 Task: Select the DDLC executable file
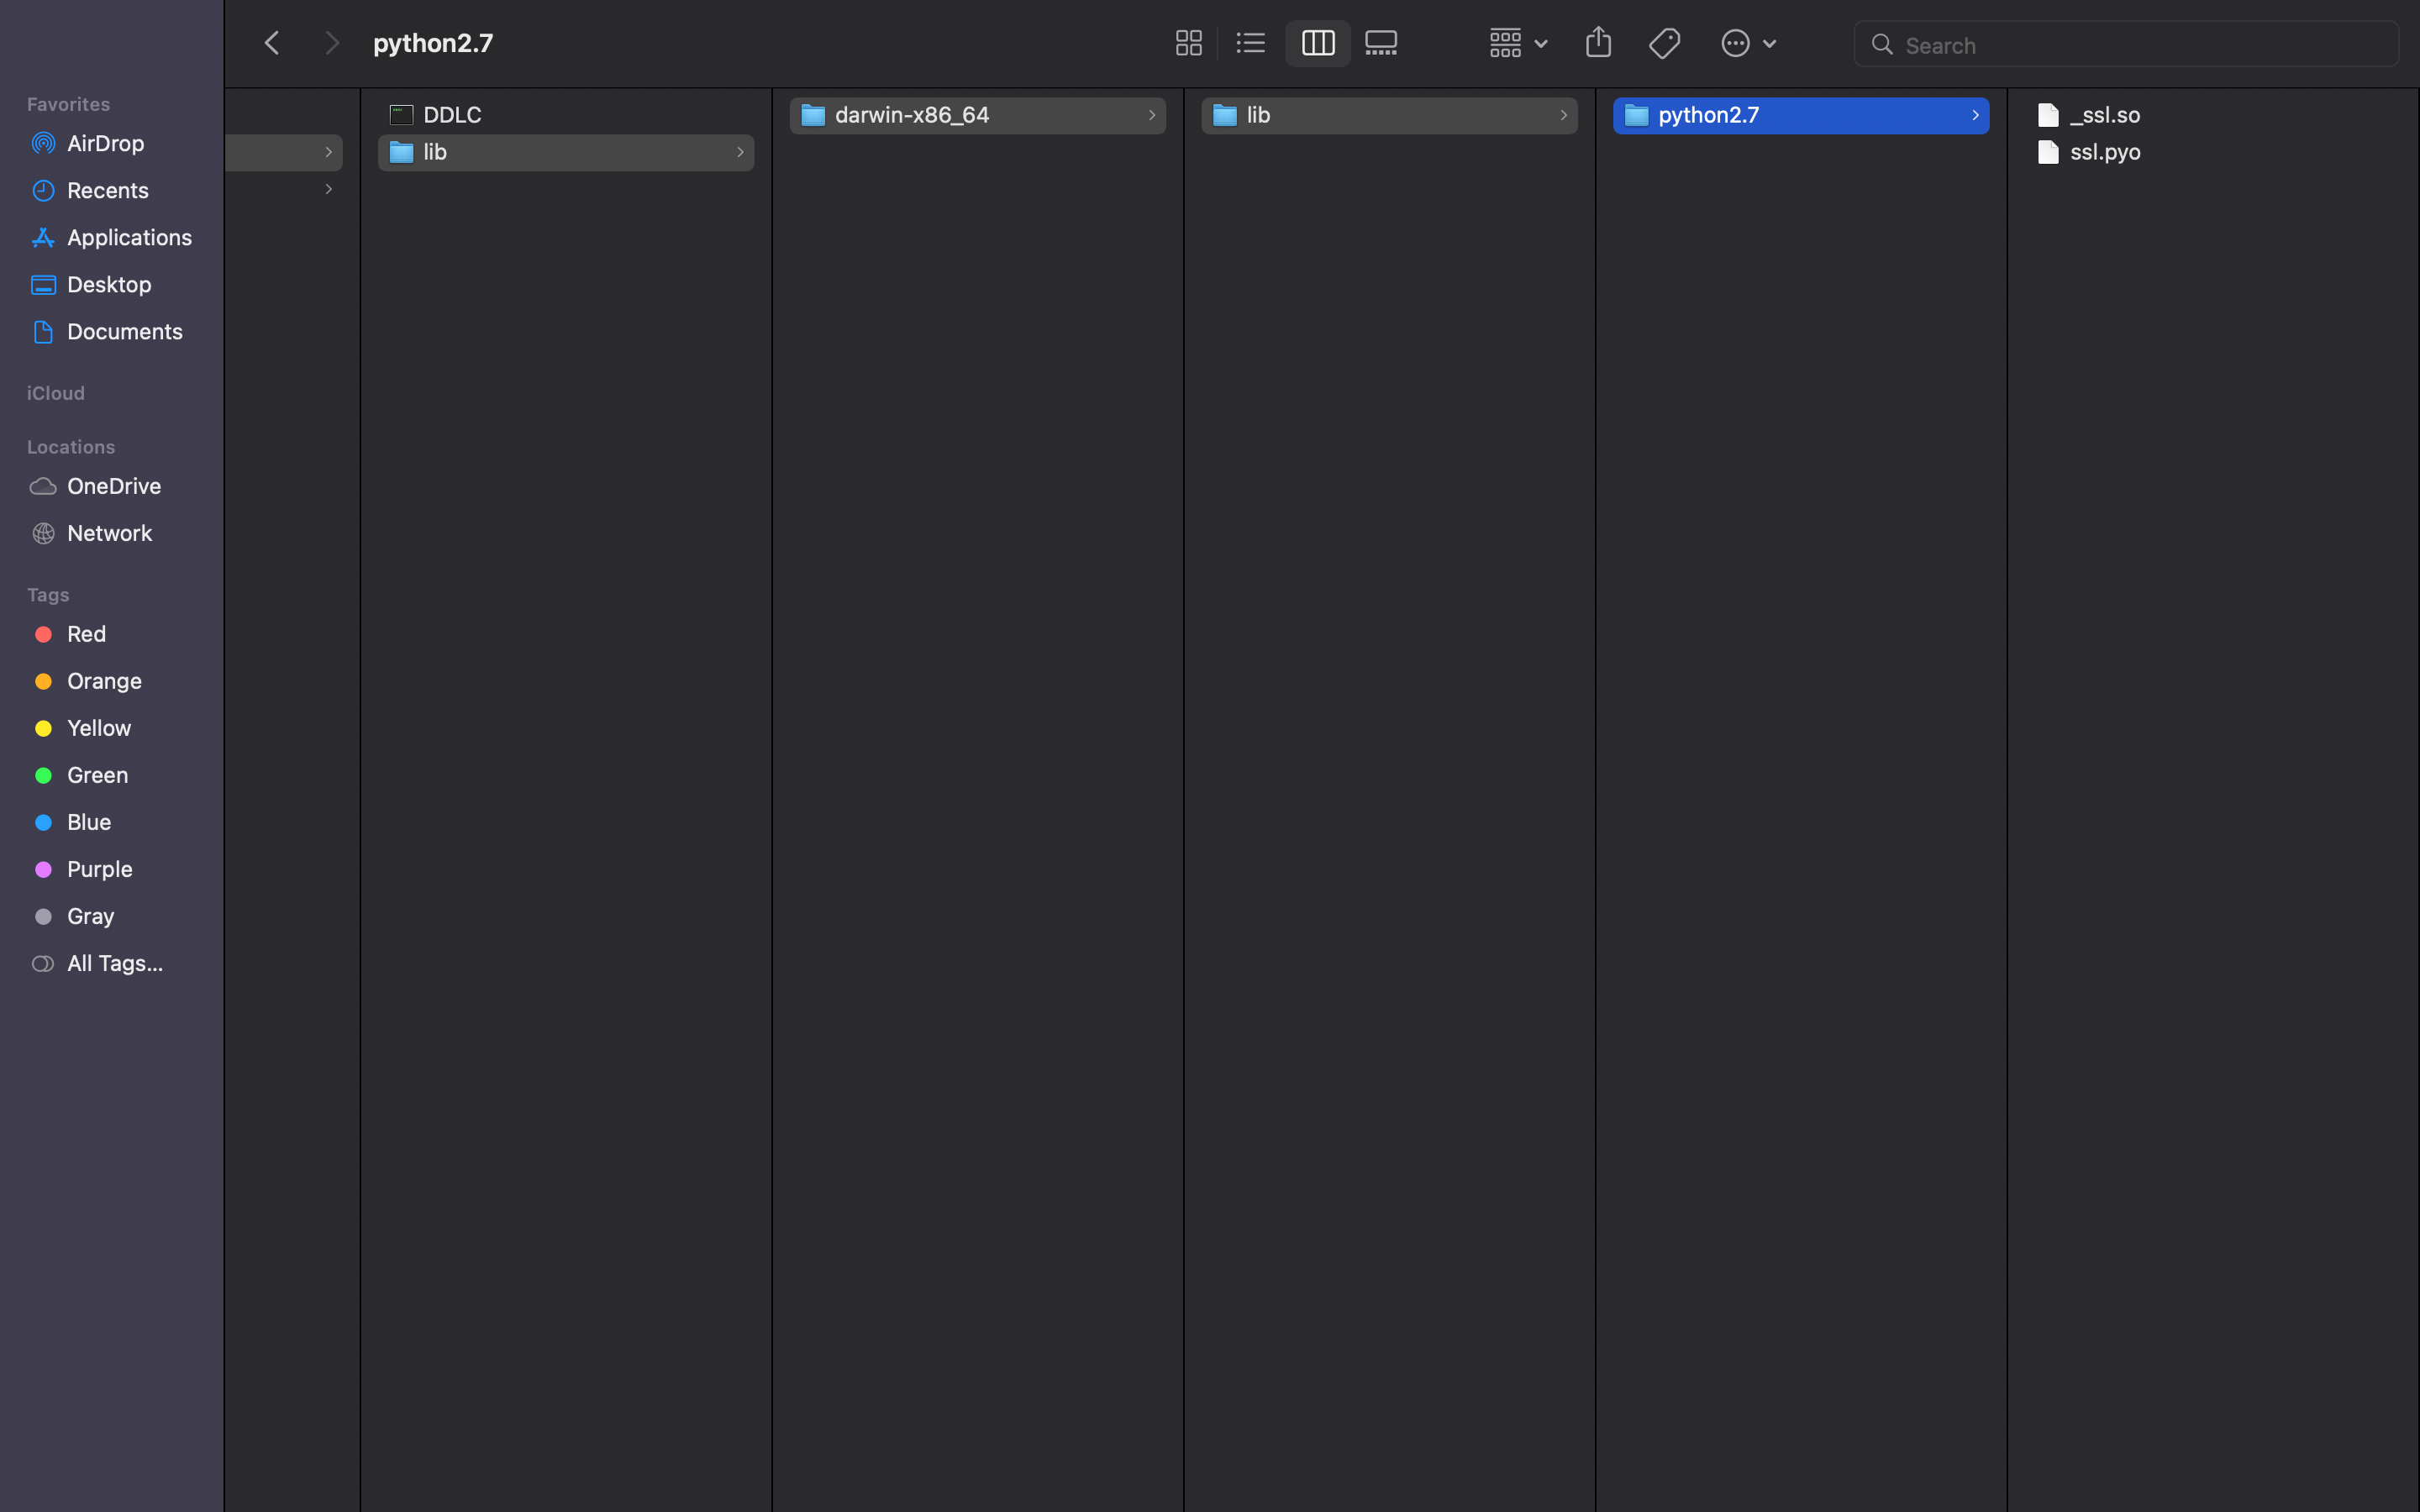566,115
